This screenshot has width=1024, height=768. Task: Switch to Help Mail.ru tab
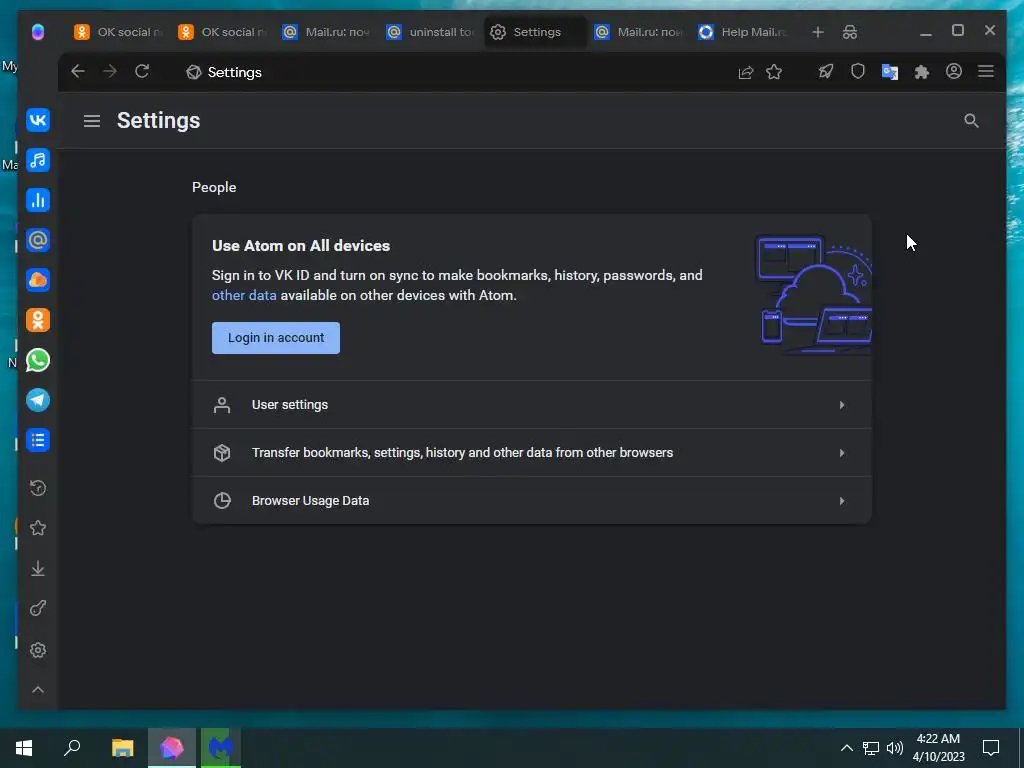pos(743,32)
